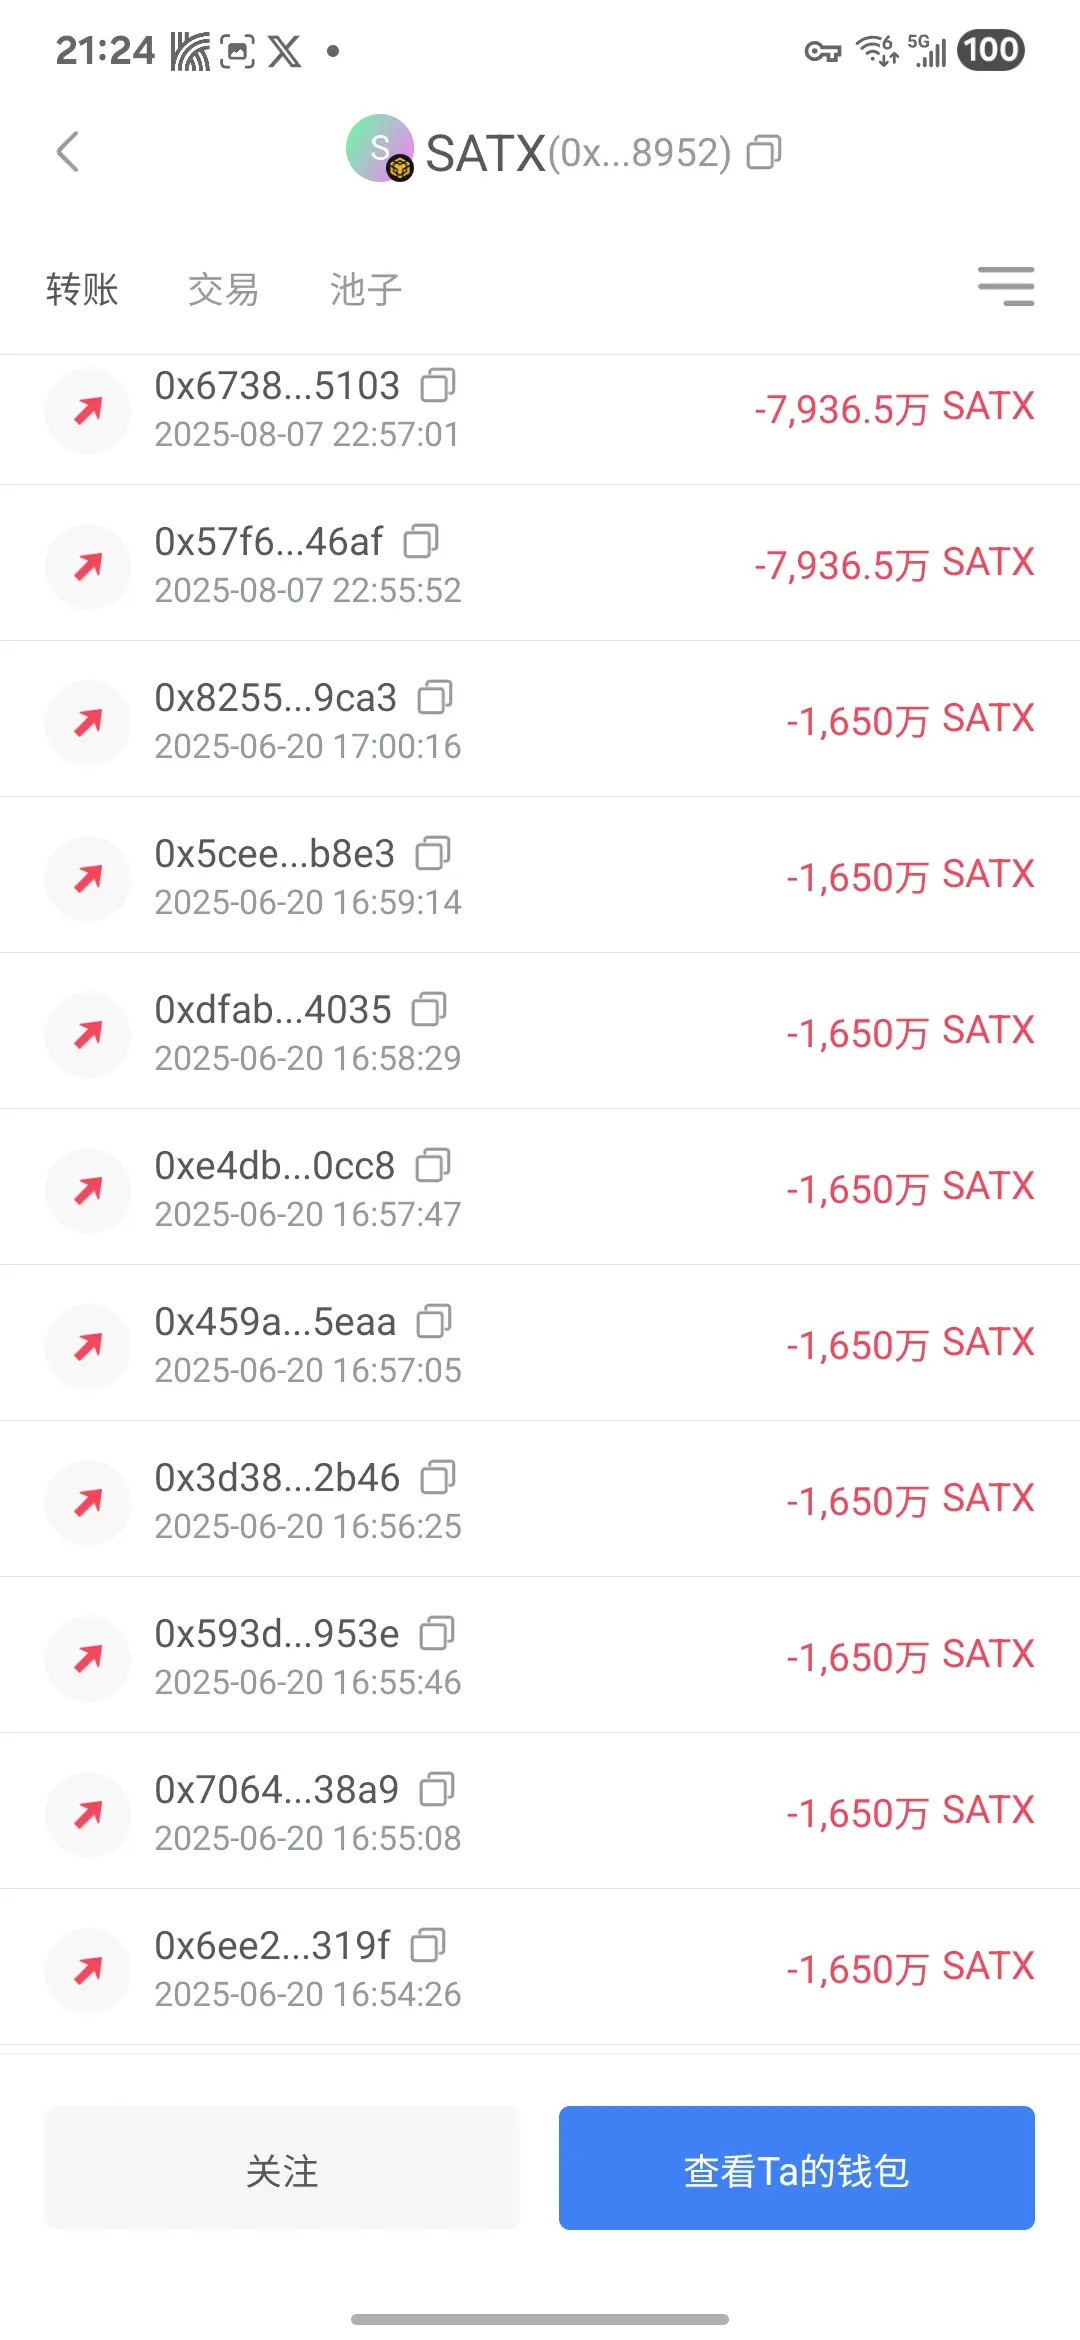Copy address 0x6738...5103
This screenshot has width=1080, height=2340.
[438, 385]
